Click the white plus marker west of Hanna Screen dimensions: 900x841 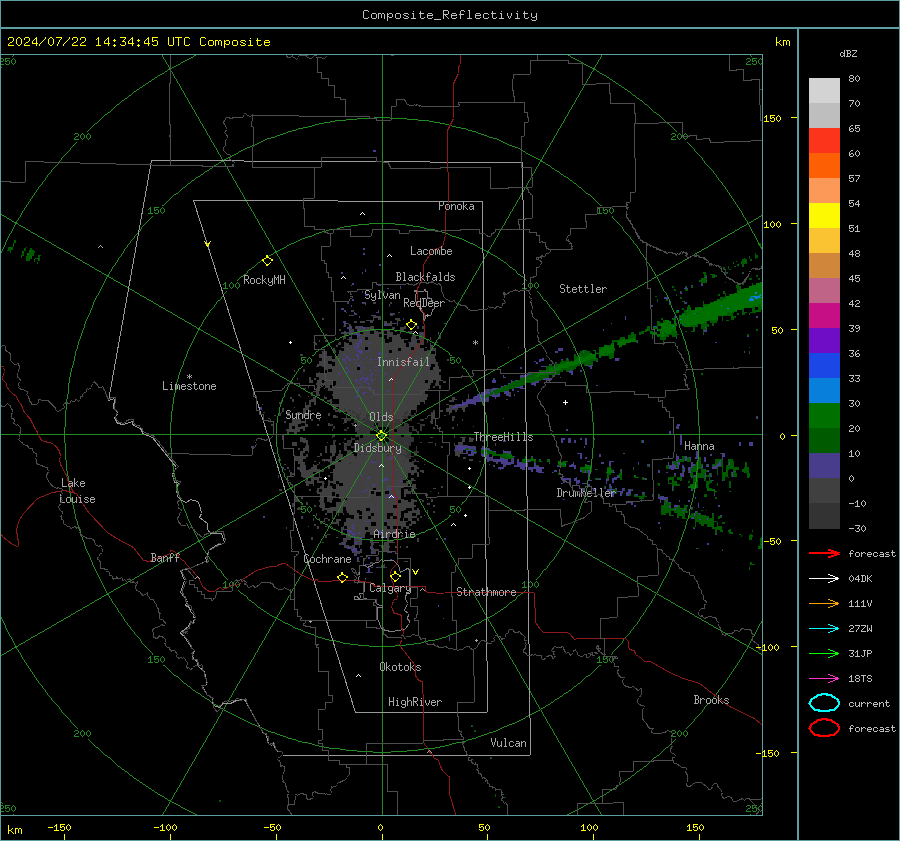coord(565,402)
